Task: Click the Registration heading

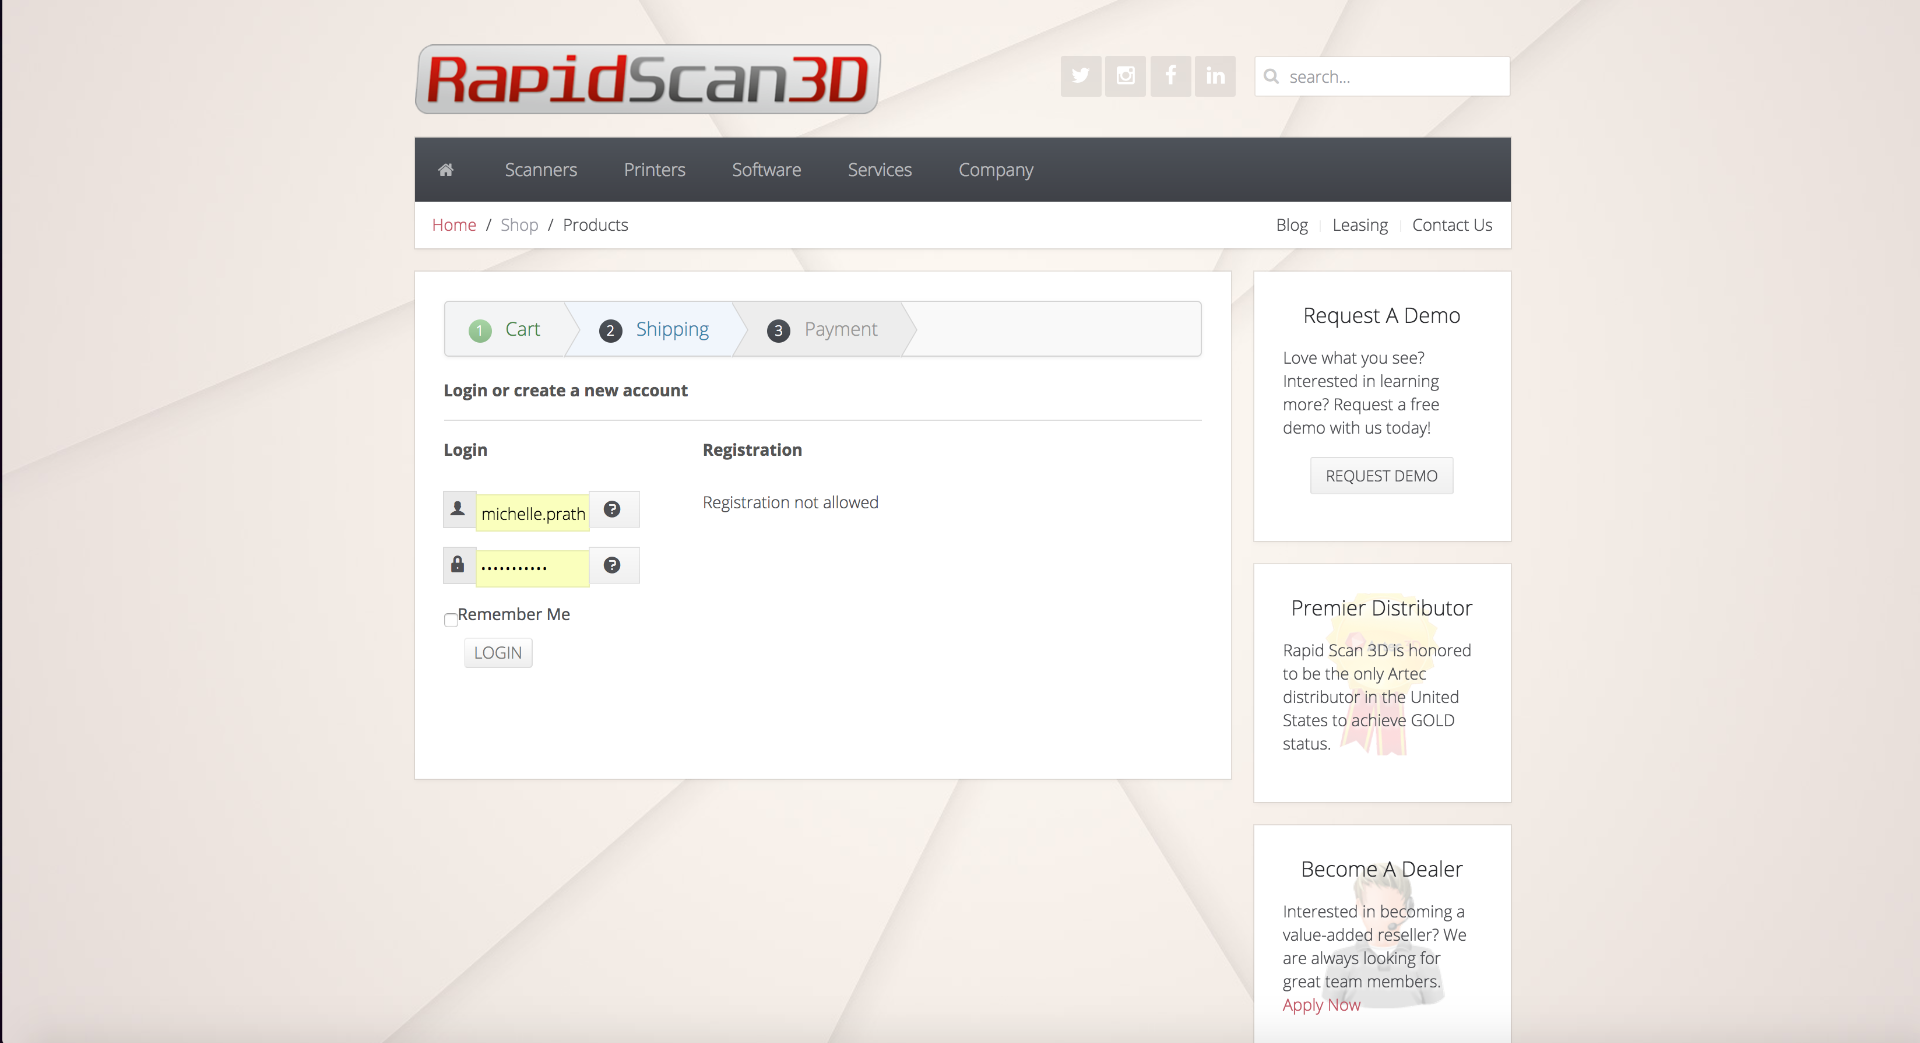Action: 753,450
